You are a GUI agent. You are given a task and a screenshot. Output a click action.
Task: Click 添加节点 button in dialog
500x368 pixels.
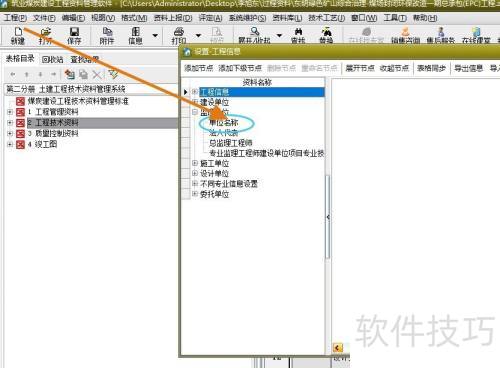[x=199, y=68]
